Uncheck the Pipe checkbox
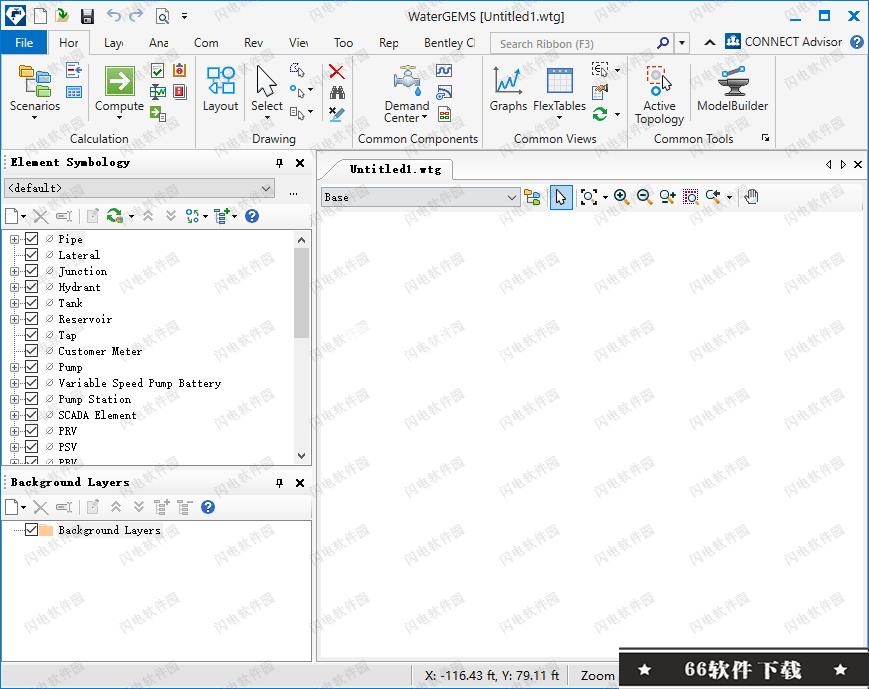The image size is (869, 689). point(32,239)
